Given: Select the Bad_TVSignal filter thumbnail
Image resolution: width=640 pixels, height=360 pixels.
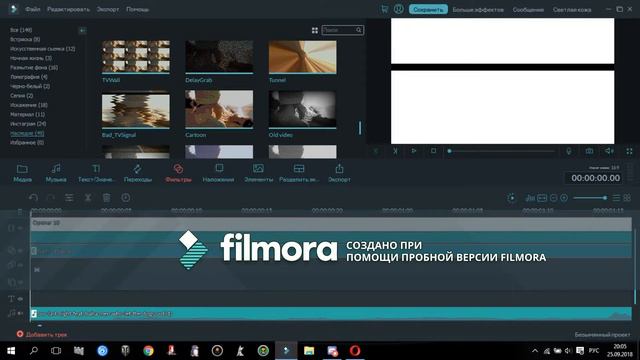Looking at the screenshot, I should (136, 109).
